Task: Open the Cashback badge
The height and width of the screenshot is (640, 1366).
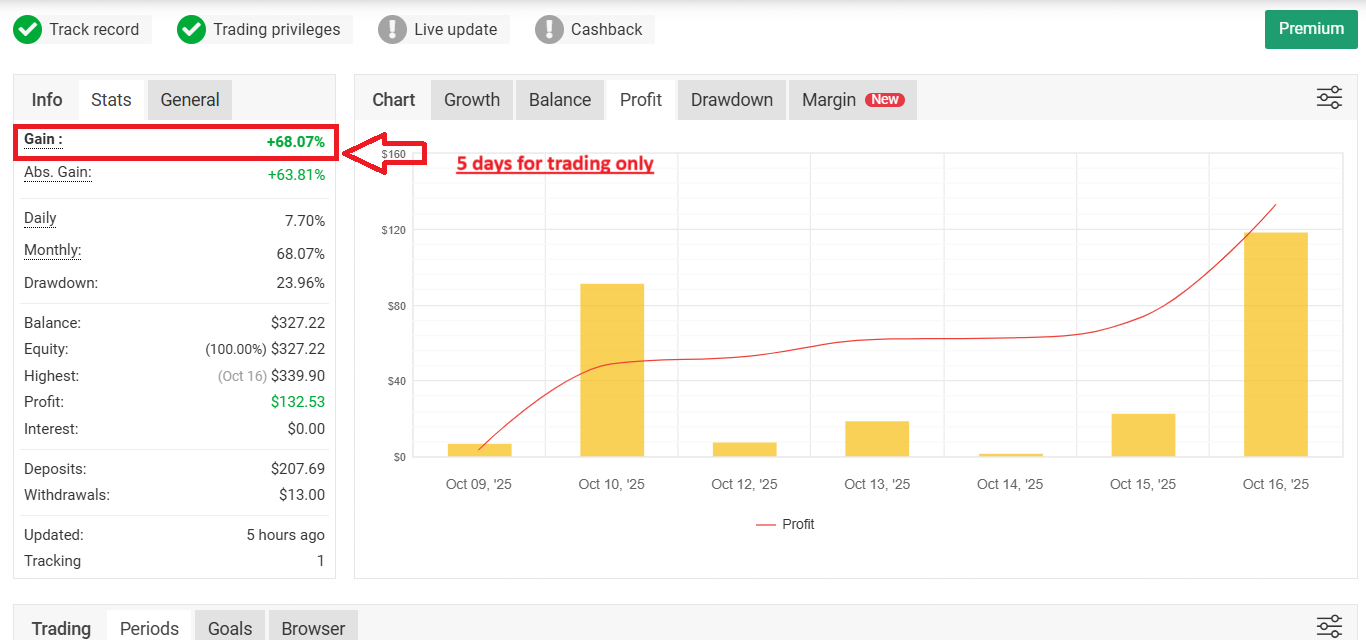Action: (x=594, y=30)
